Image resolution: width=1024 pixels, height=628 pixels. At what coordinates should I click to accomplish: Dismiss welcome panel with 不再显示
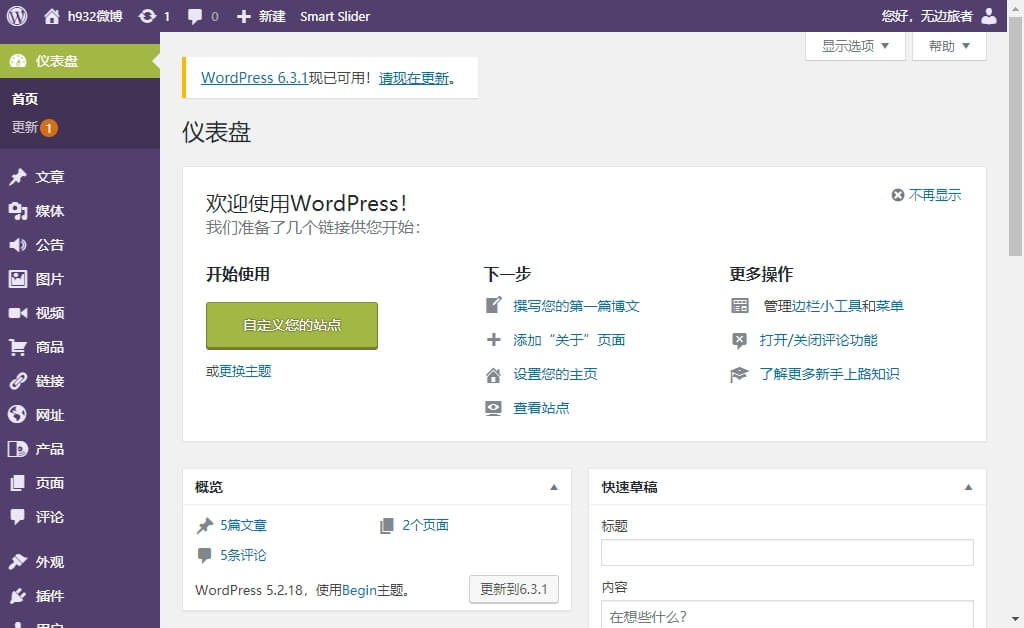(x=927, y=195)
